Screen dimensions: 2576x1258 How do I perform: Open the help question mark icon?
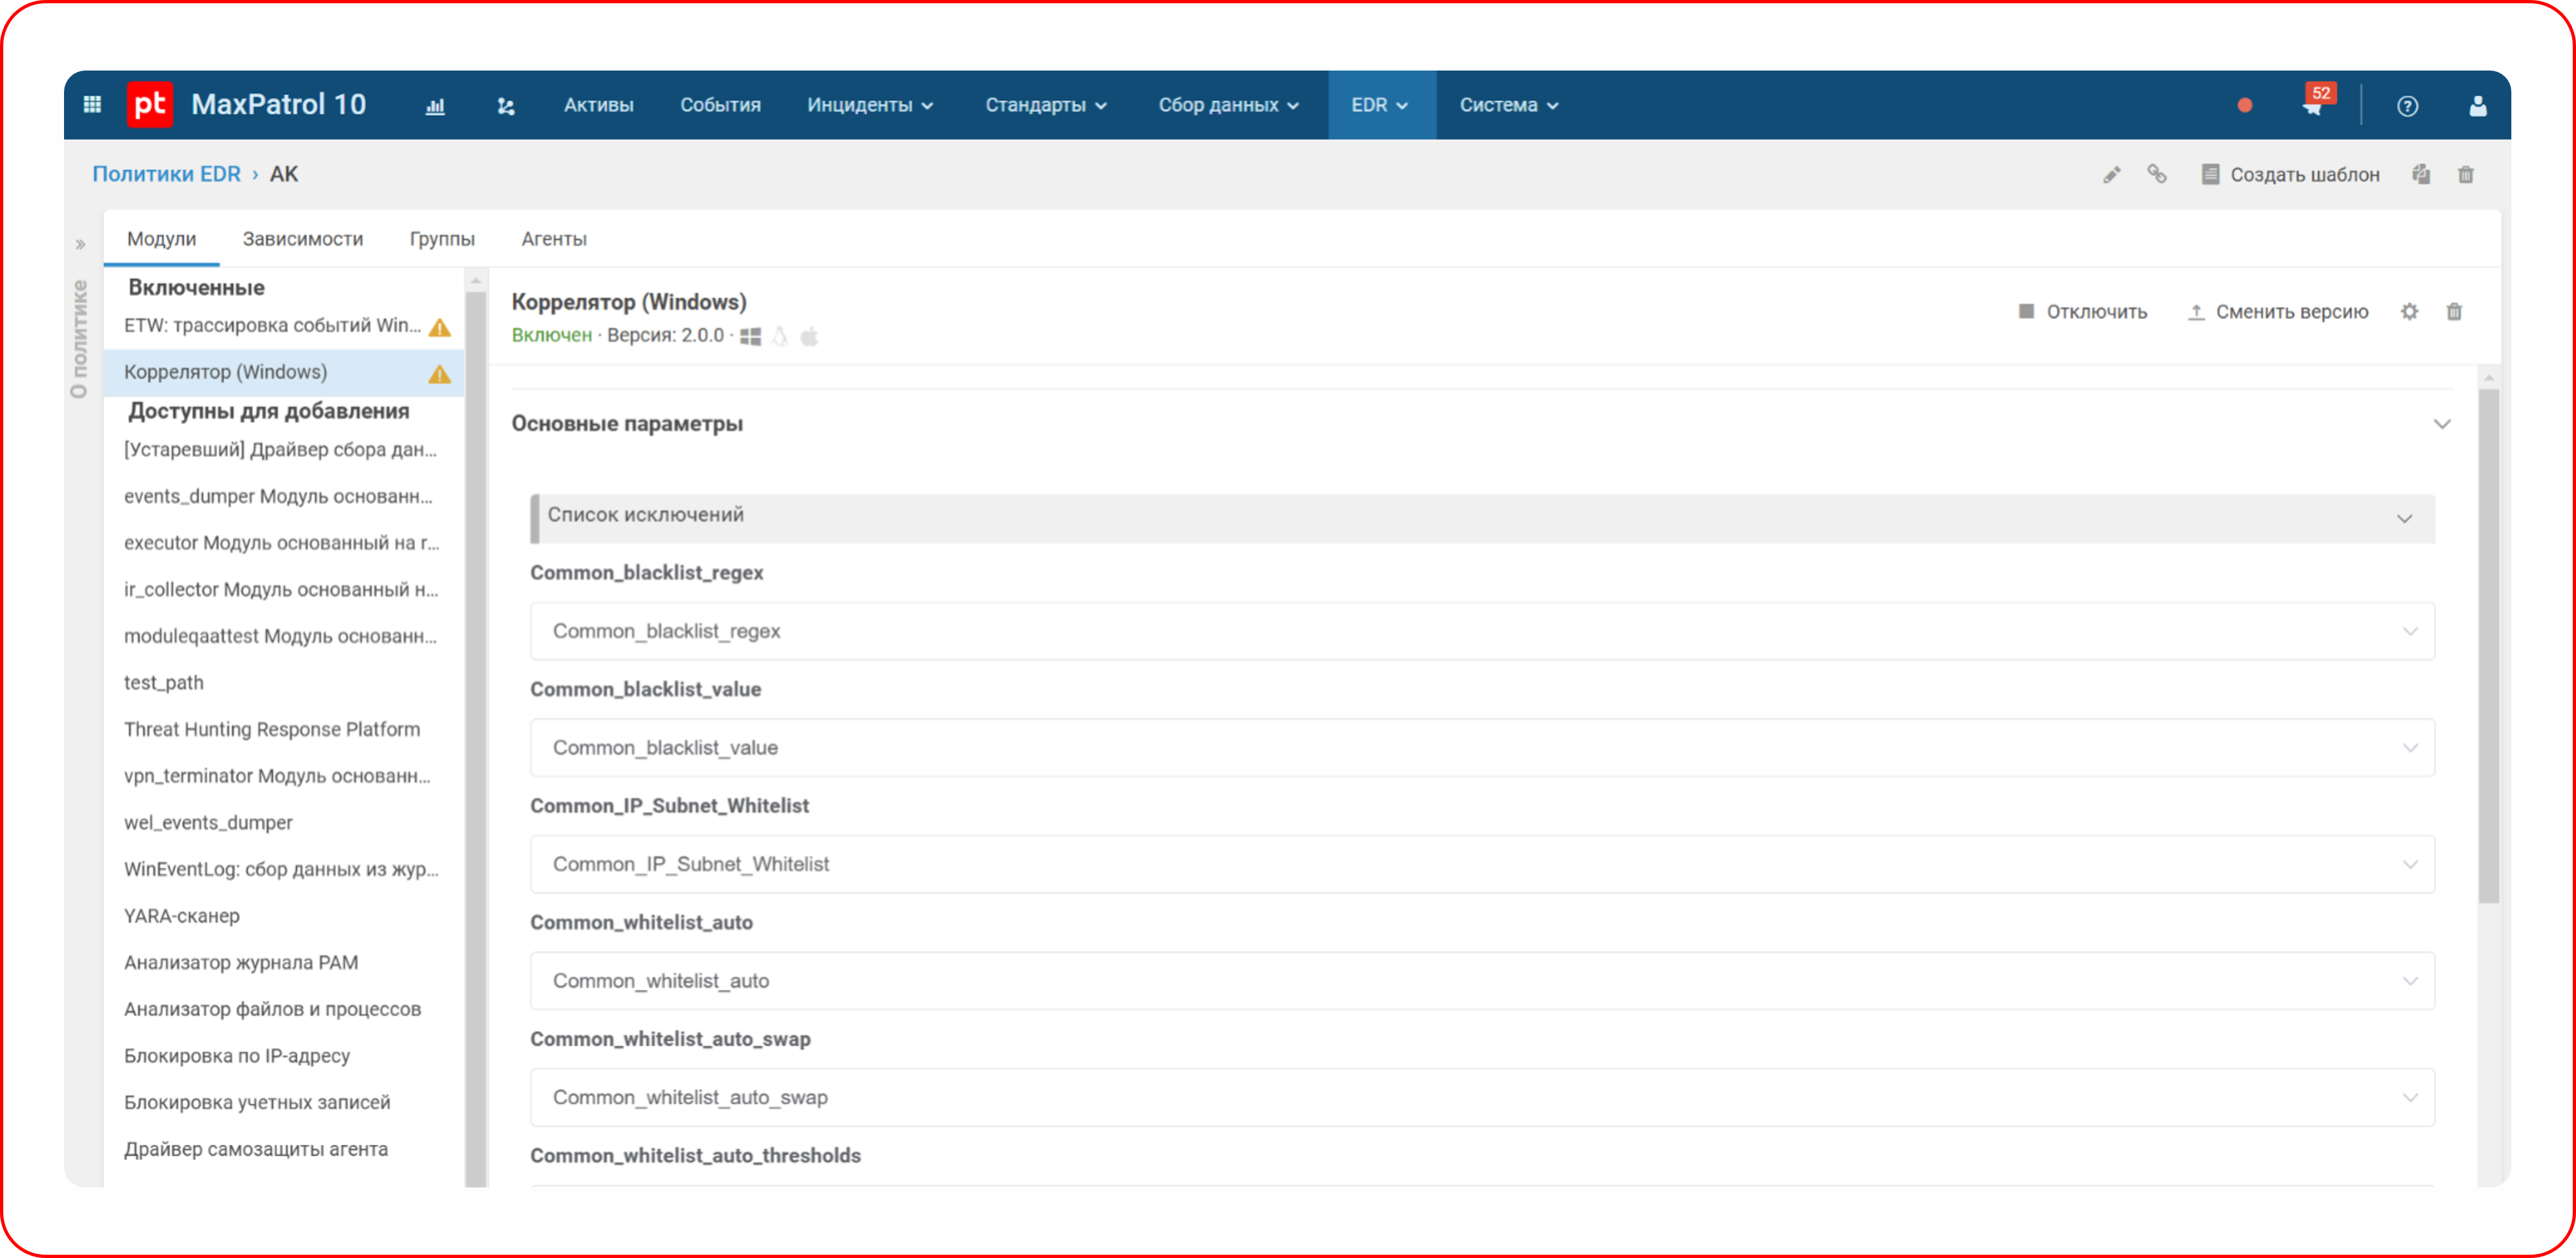2407,106
